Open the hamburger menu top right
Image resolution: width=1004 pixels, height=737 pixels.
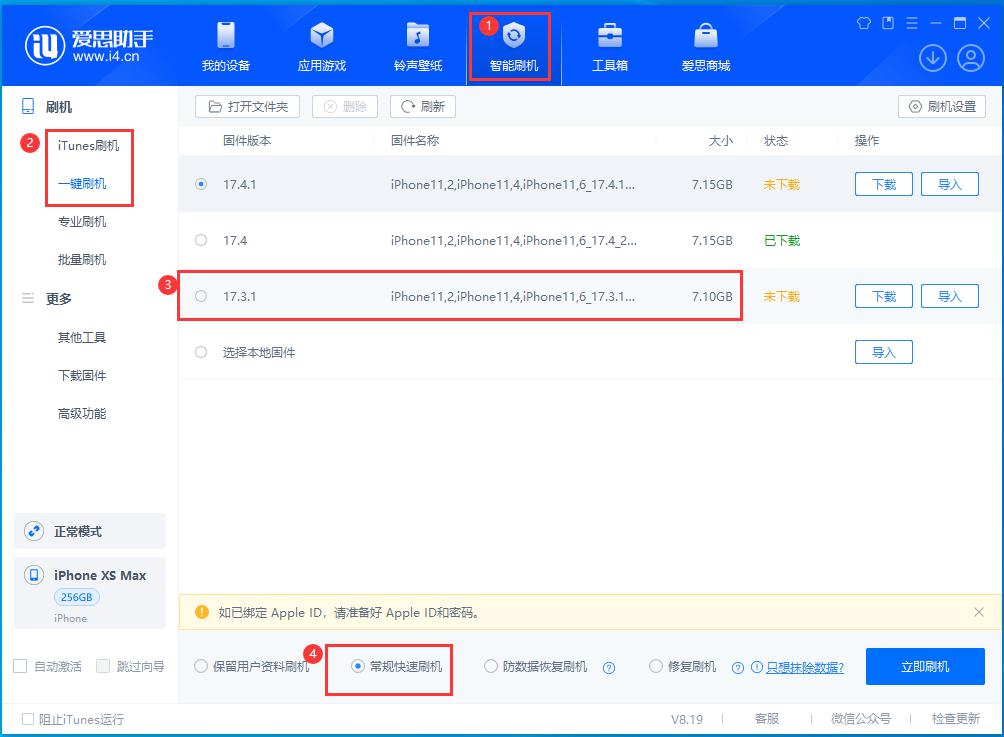(911, 22)
